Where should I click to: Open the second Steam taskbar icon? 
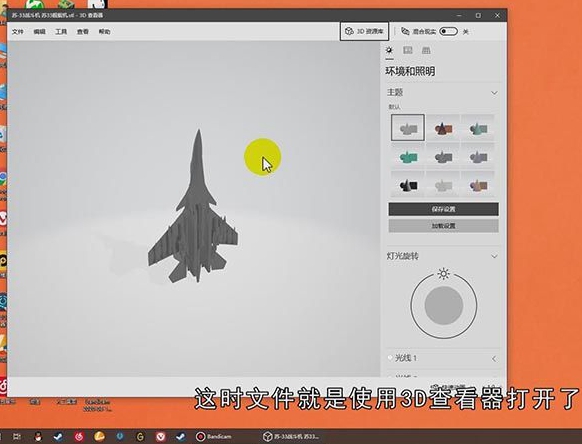pos(181,437)
